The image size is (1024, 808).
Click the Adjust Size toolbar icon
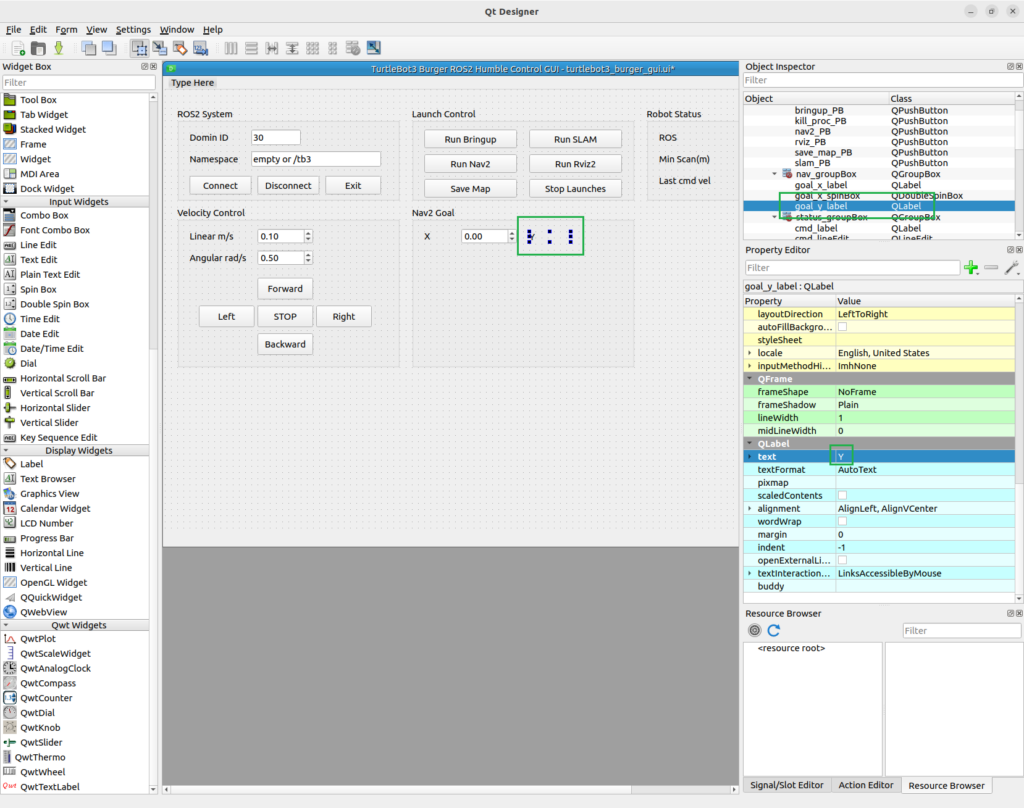tap(374, 48)
